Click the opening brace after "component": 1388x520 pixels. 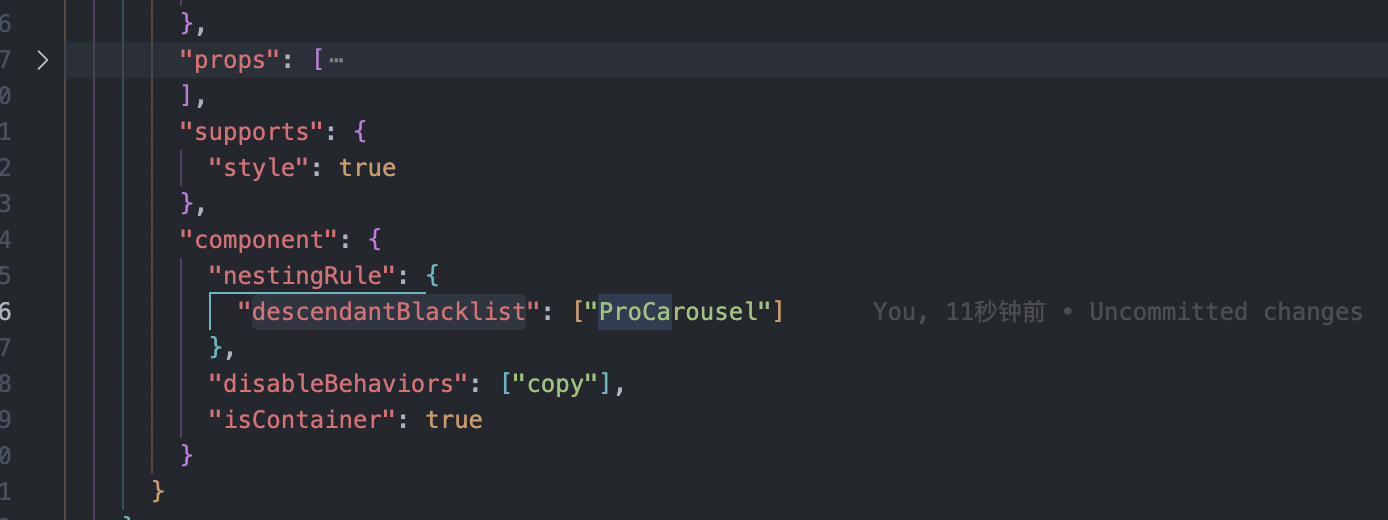[375, 240]
